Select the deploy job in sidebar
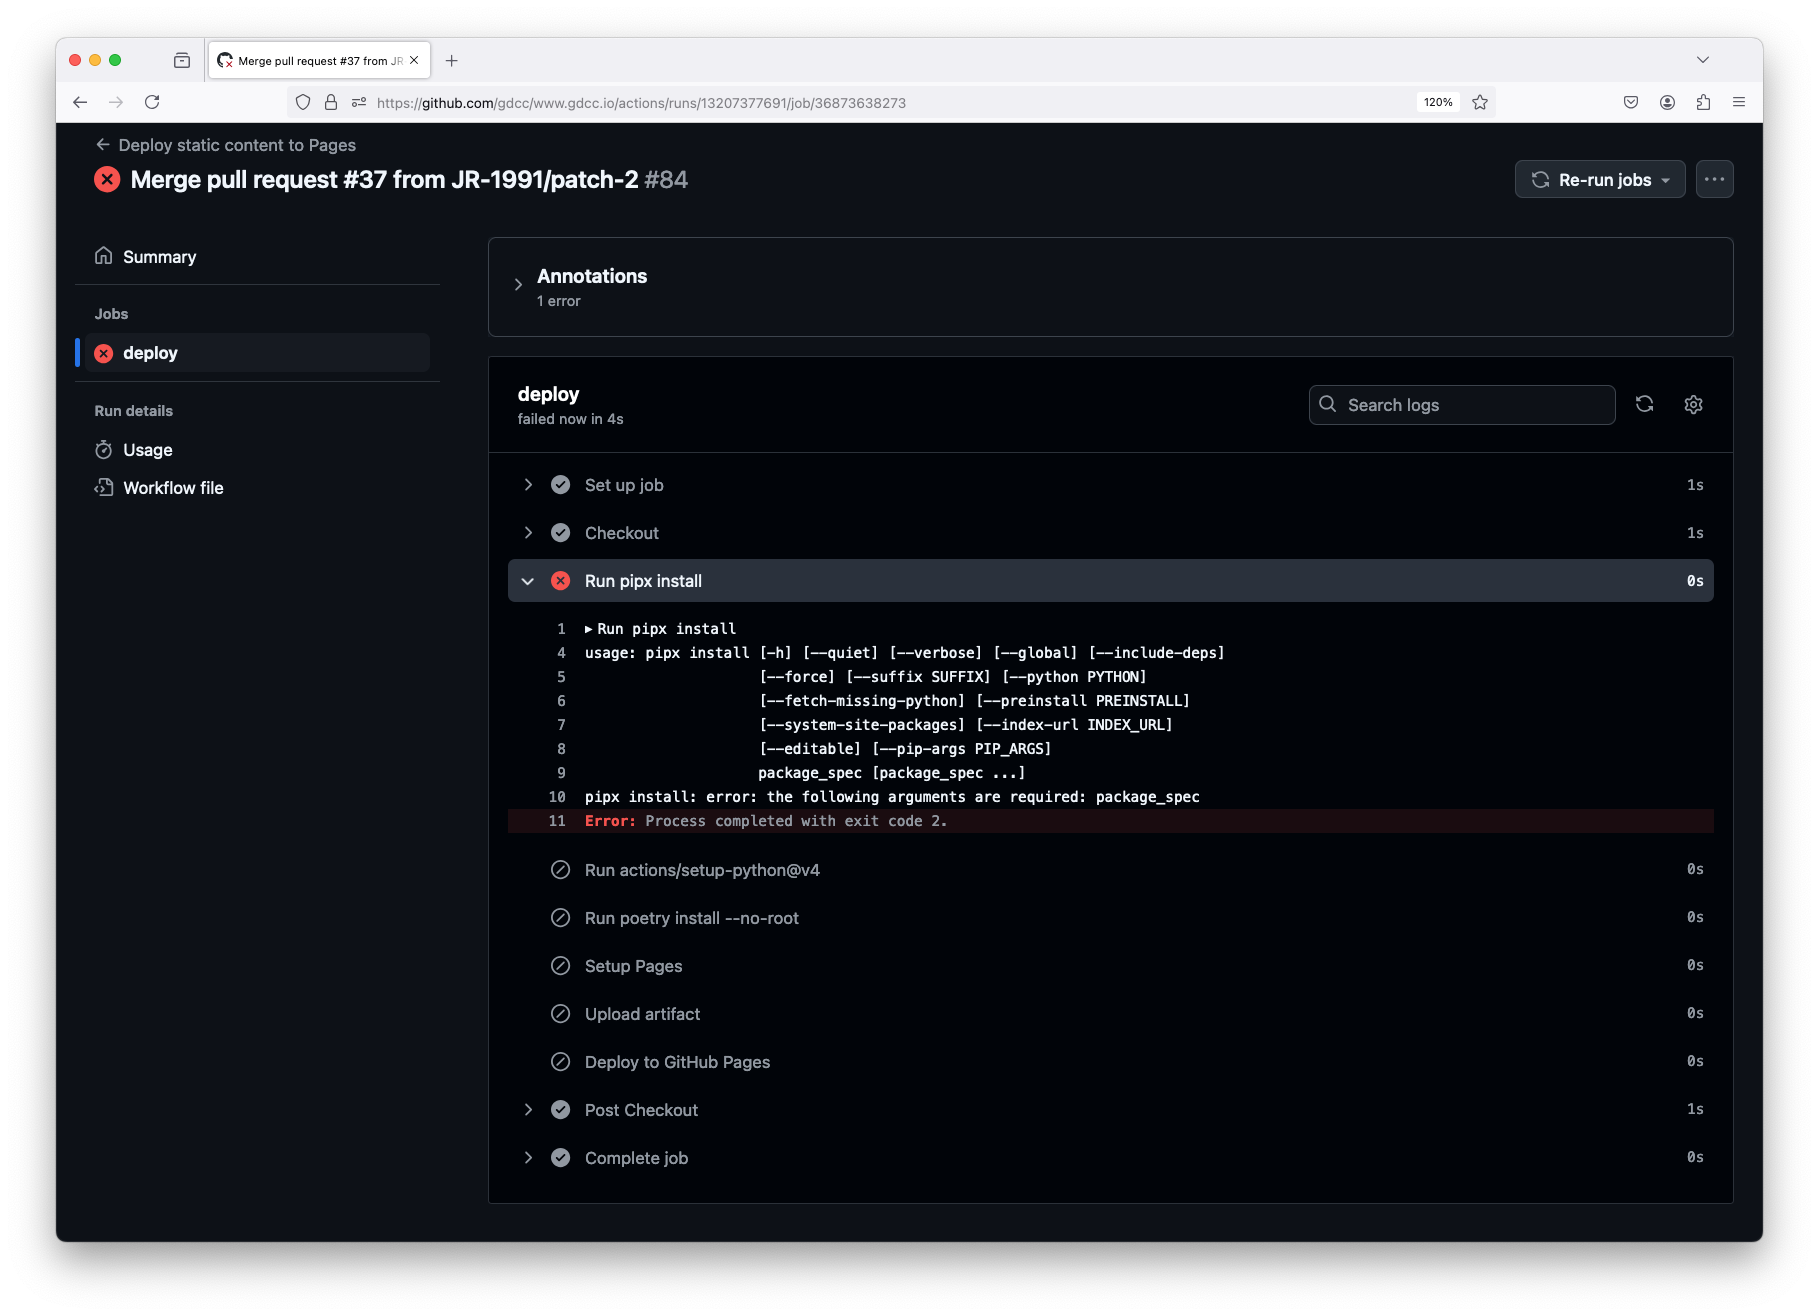 [x=150, y=353]
